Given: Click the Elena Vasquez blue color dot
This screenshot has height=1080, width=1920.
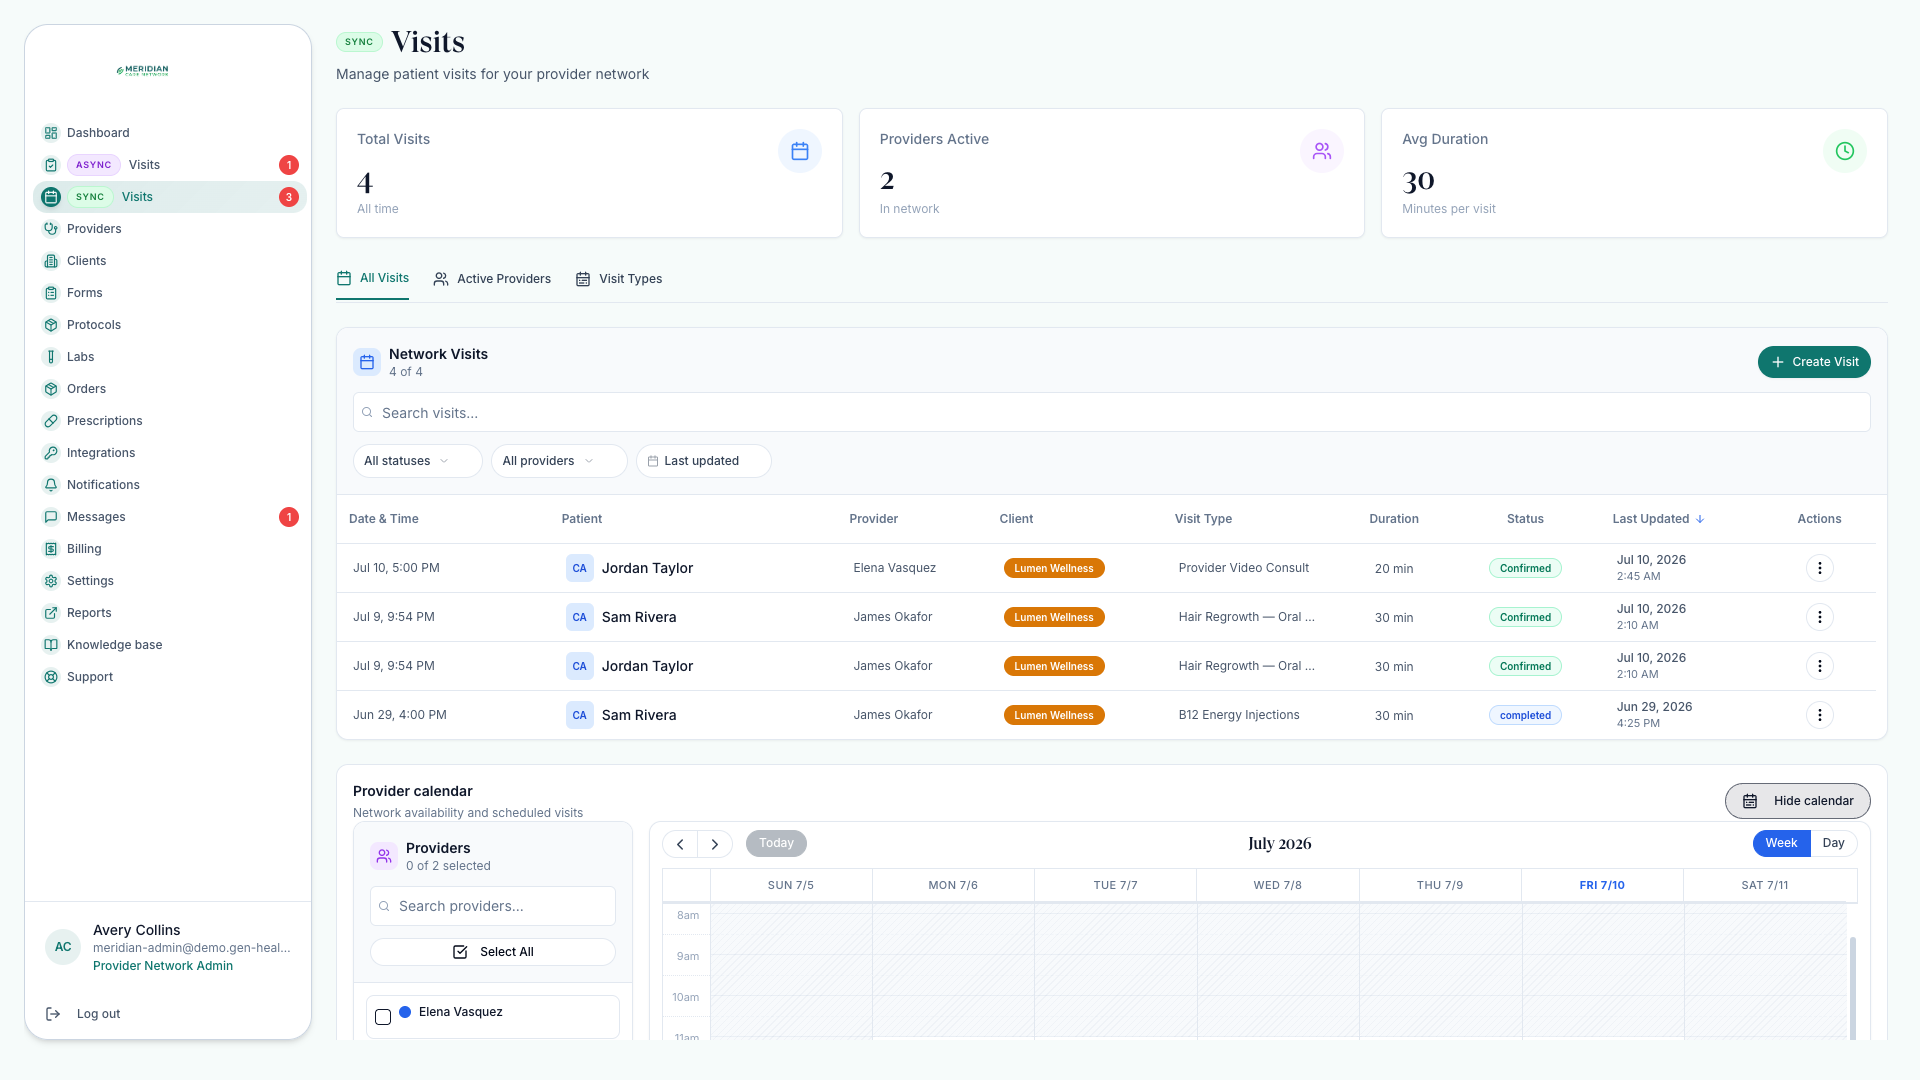Looking at the screenshot, I should point(405,1012).
